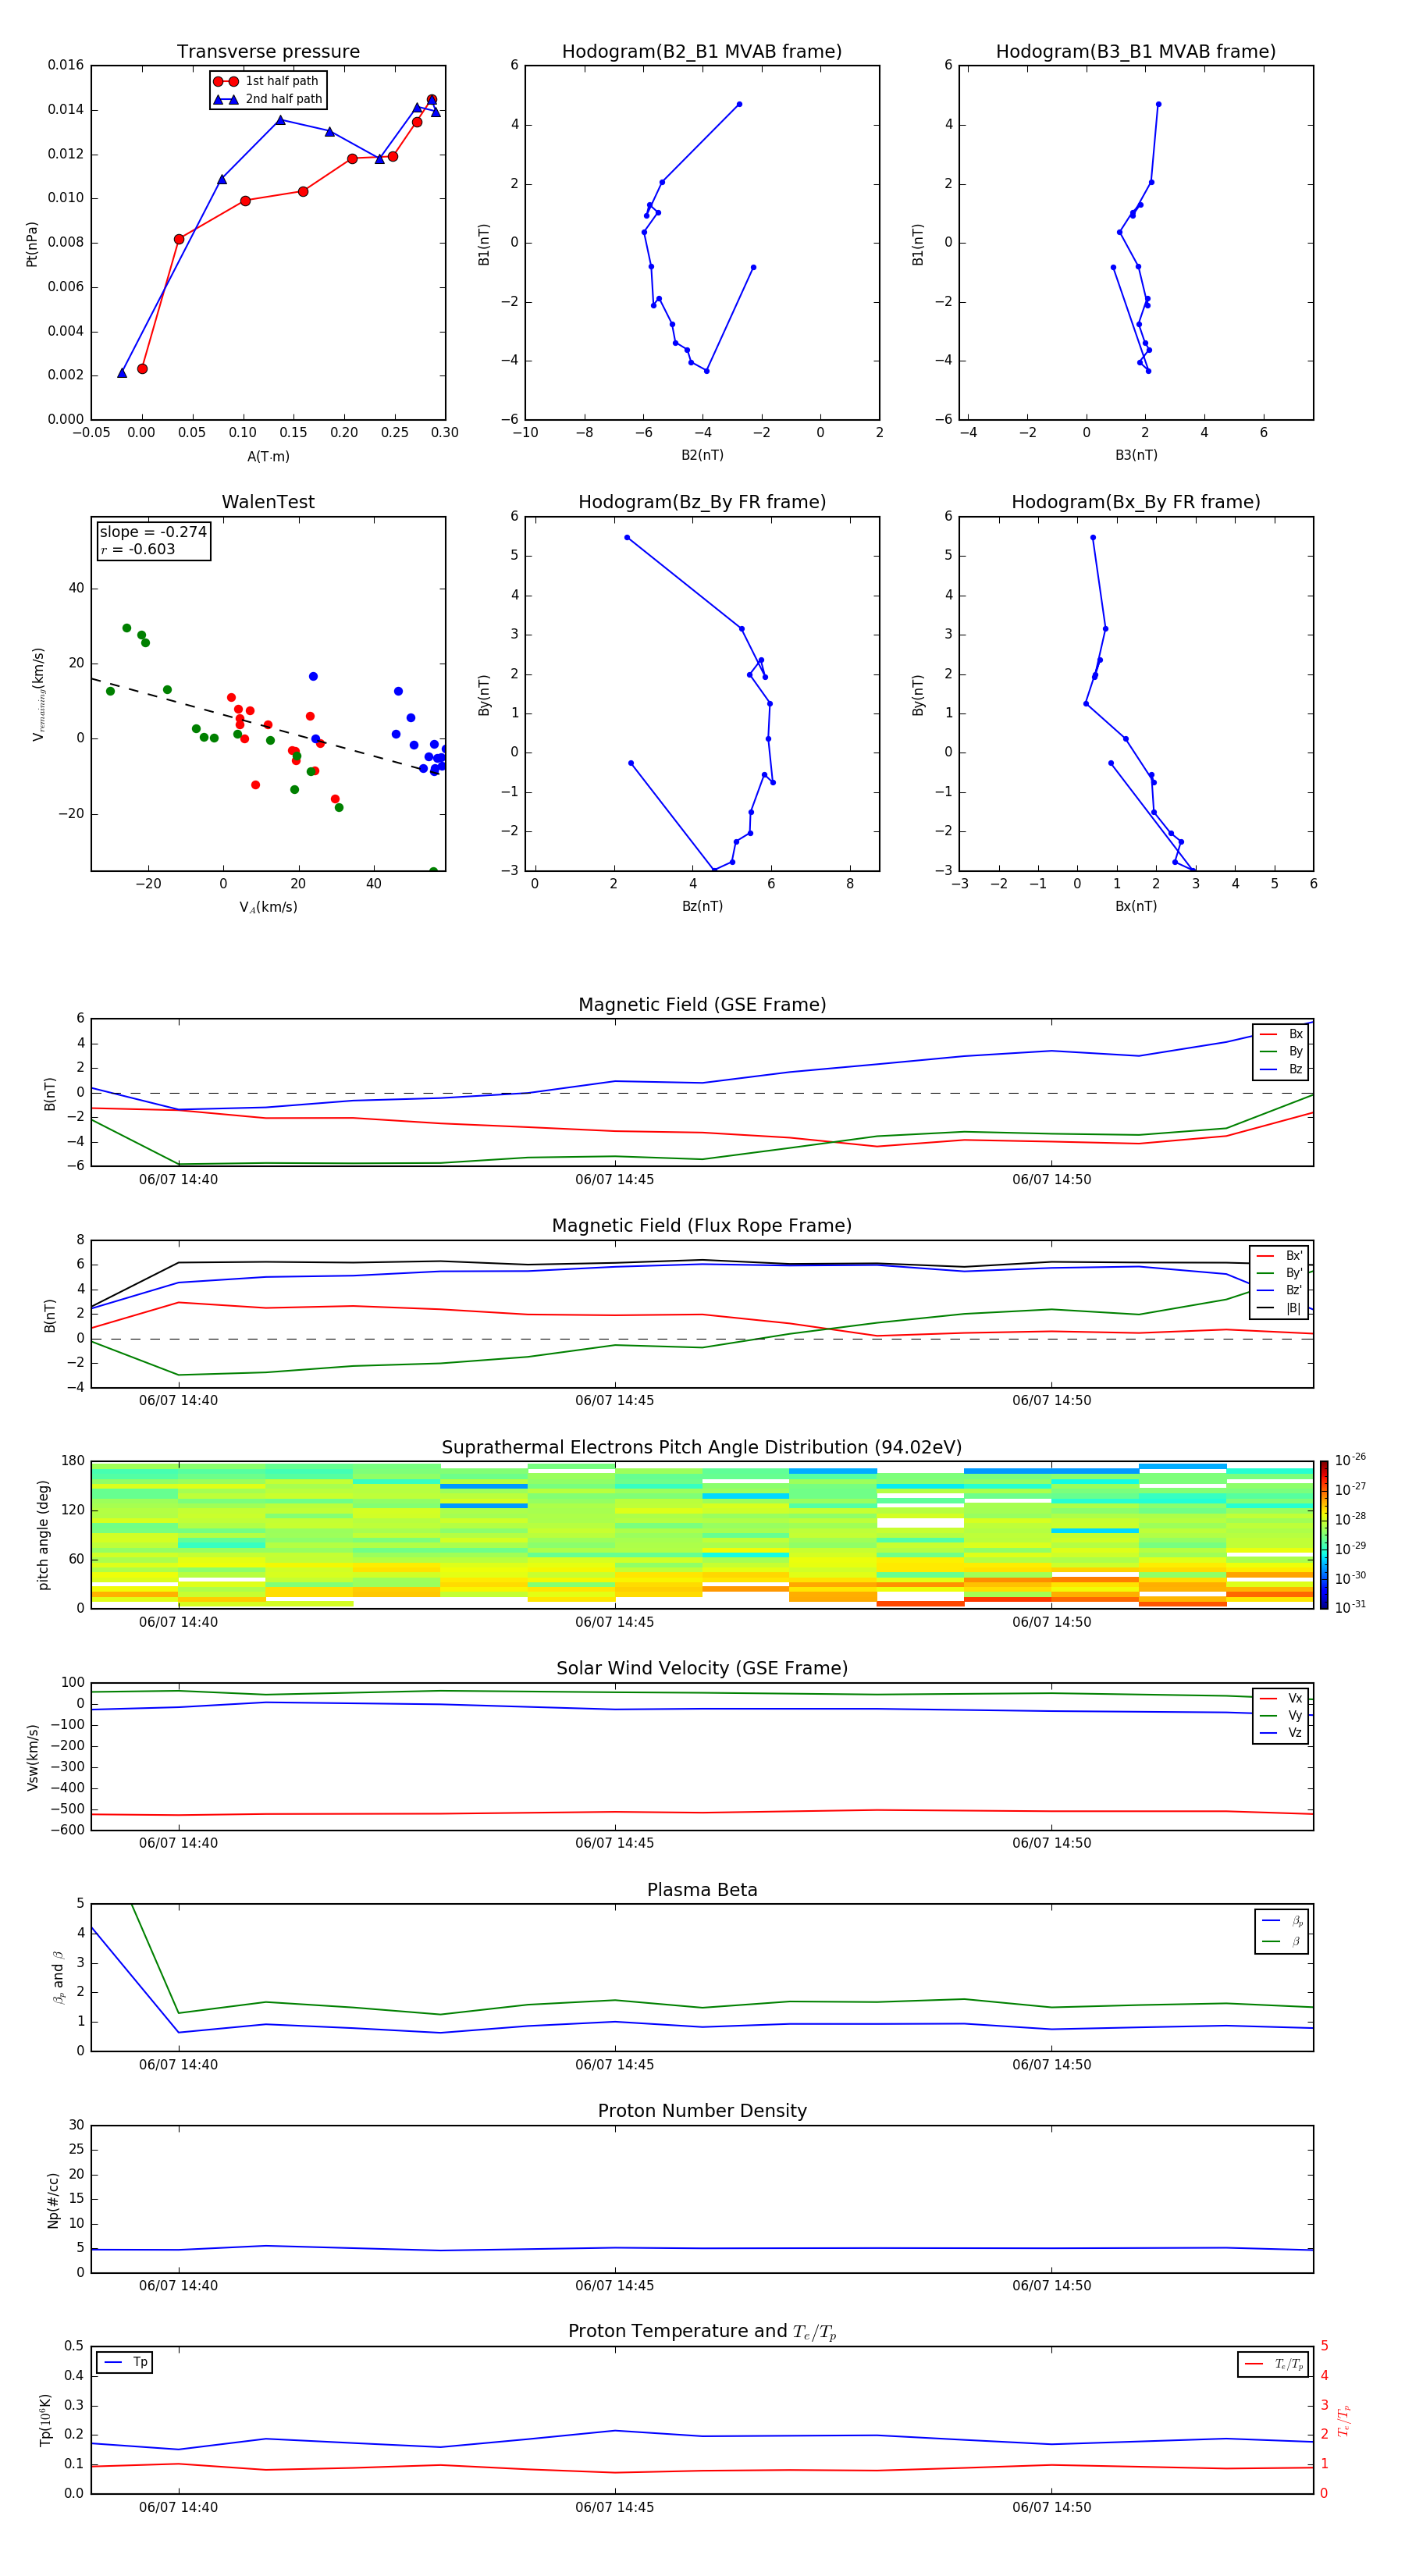The width and height of the screenshot is (1405, 2576).
Task: Click the Hodogram(B3_B1 MVAB frame) title
Action: 1136,52
